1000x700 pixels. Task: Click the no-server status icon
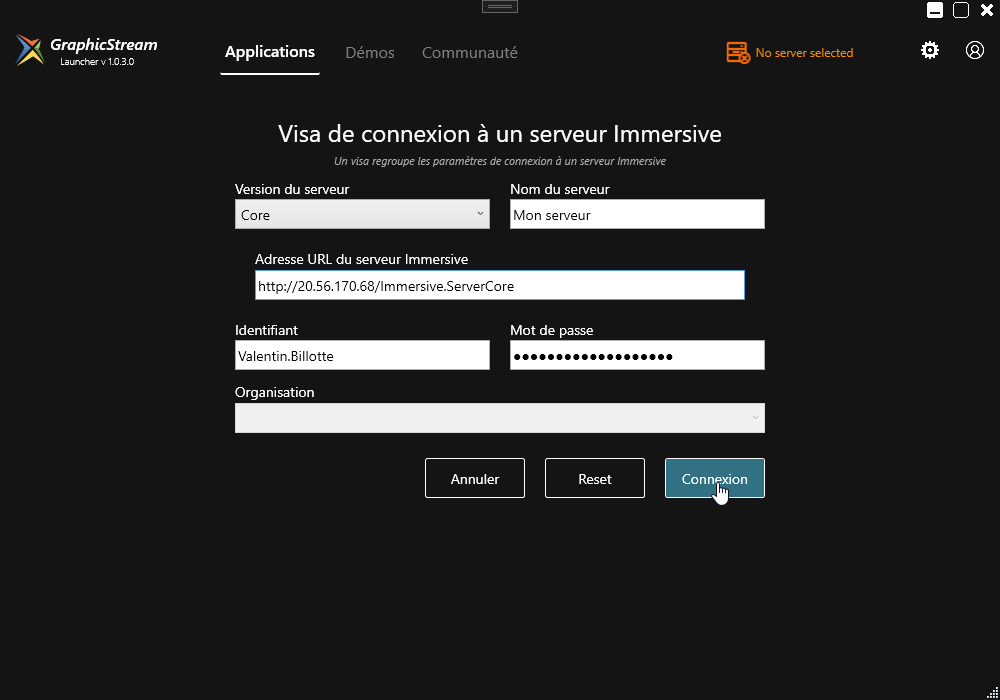click(738, 53)
